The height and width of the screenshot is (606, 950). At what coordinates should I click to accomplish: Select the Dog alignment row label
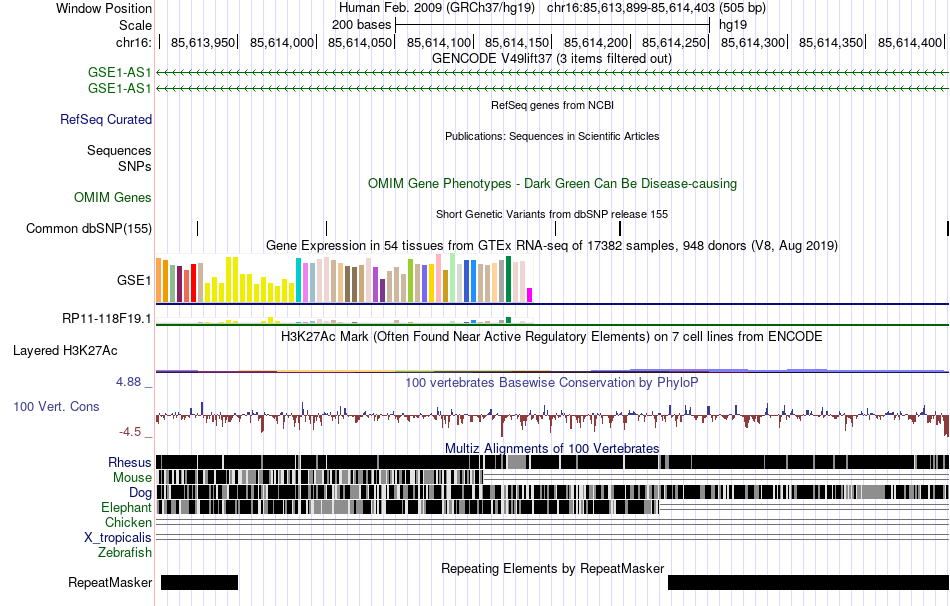[x=140, y=493]
